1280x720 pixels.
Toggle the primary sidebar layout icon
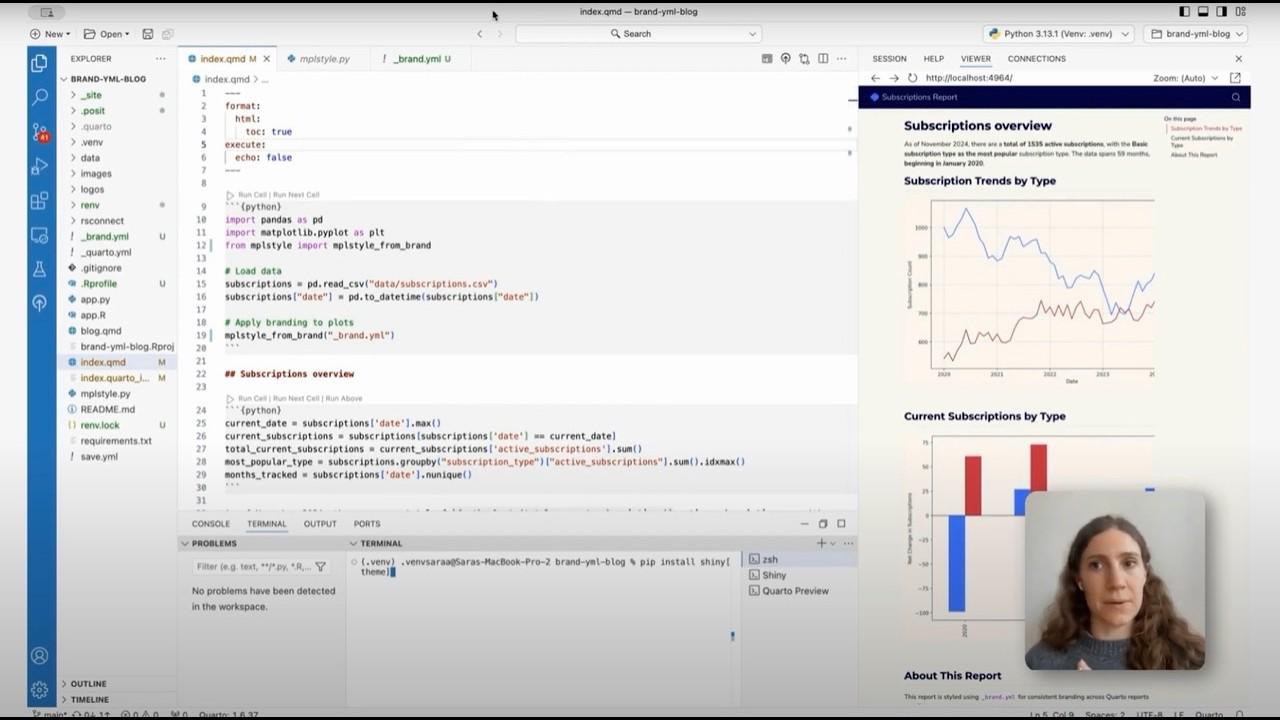[1186, 11]
